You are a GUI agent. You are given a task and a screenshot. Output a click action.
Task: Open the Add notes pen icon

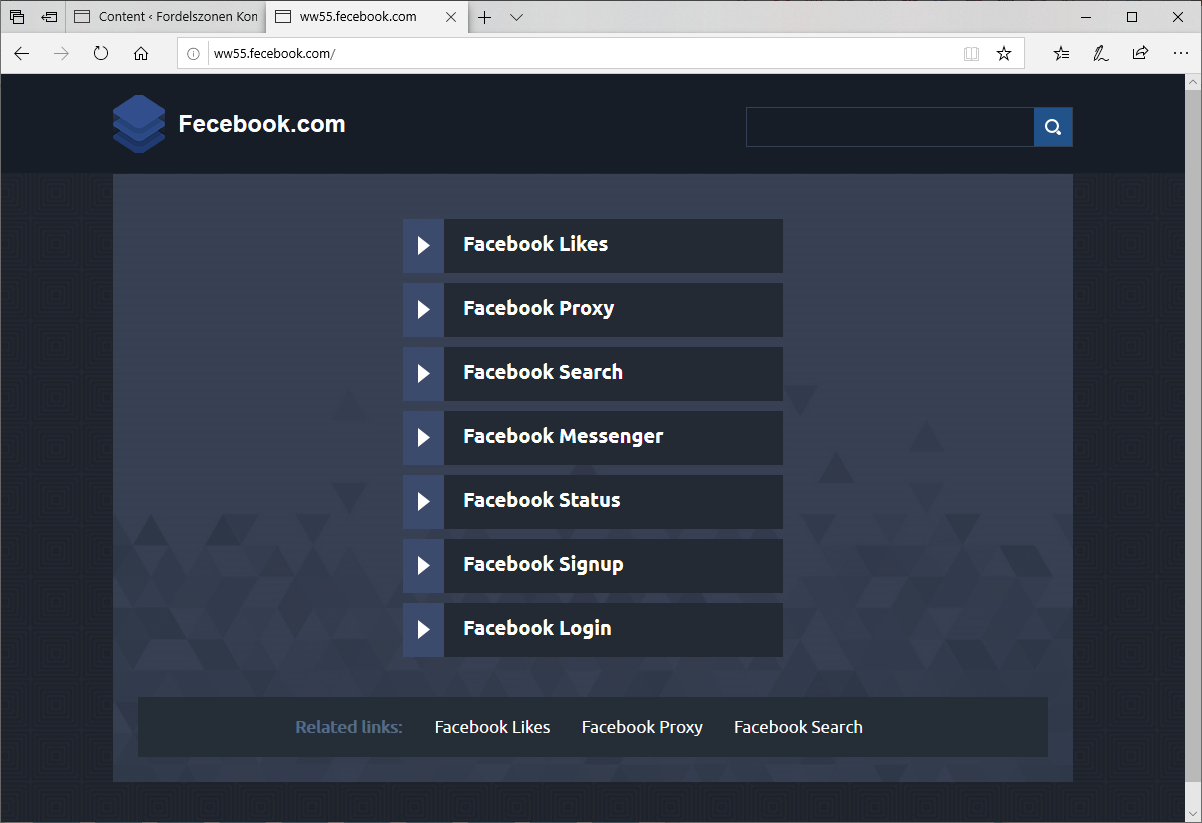[x=1101, y=54]
